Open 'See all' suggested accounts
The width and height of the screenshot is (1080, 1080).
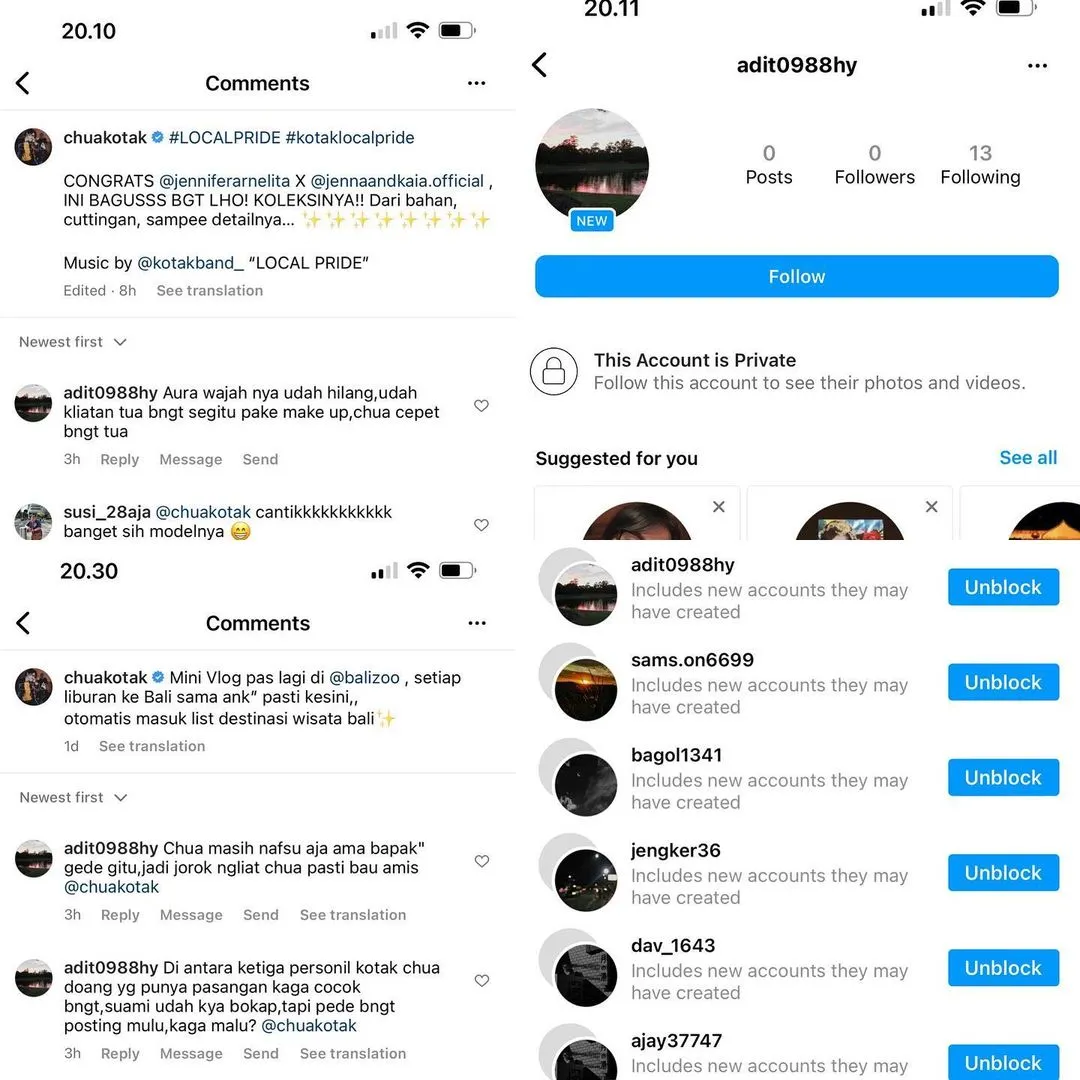tap(1028, 458)
